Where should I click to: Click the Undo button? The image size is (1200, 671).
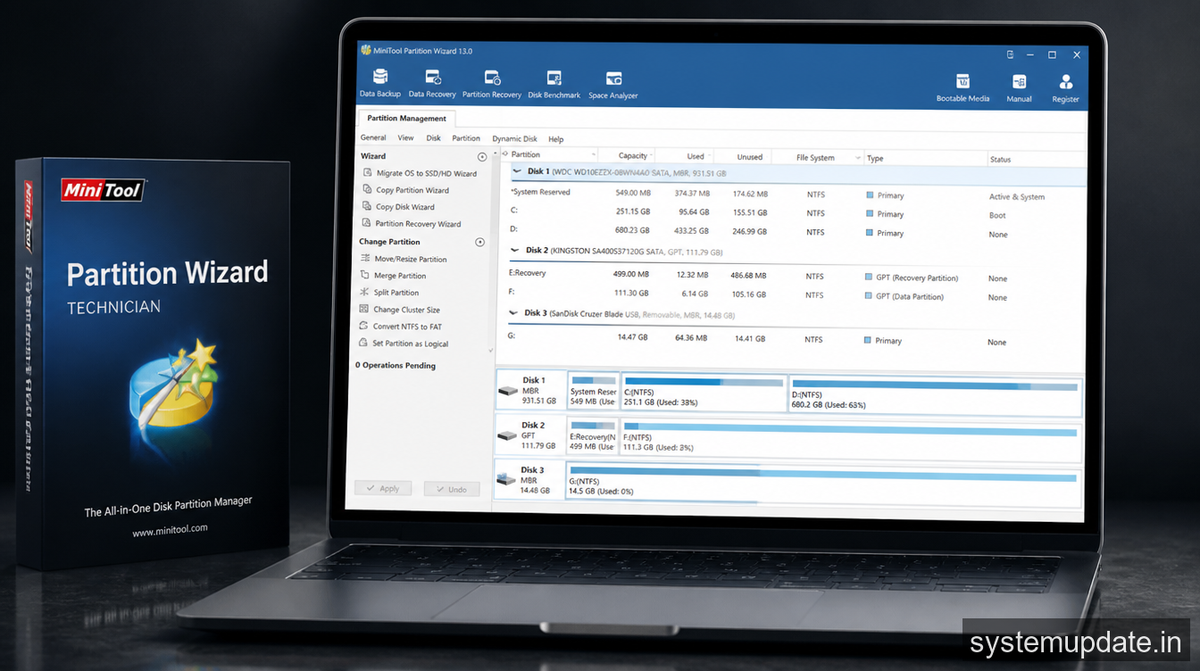point(451,489)
